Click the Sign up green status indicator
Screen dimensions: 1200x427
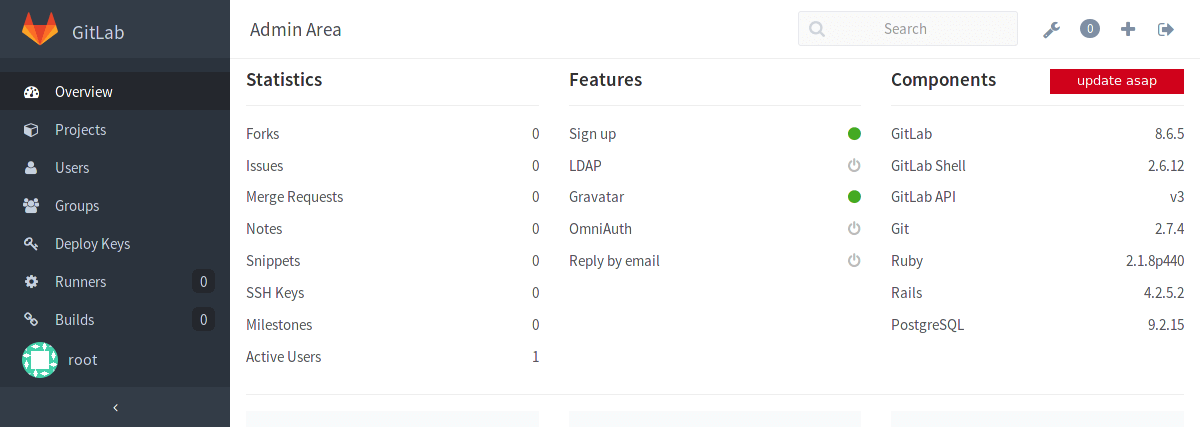tap(854, 133)
